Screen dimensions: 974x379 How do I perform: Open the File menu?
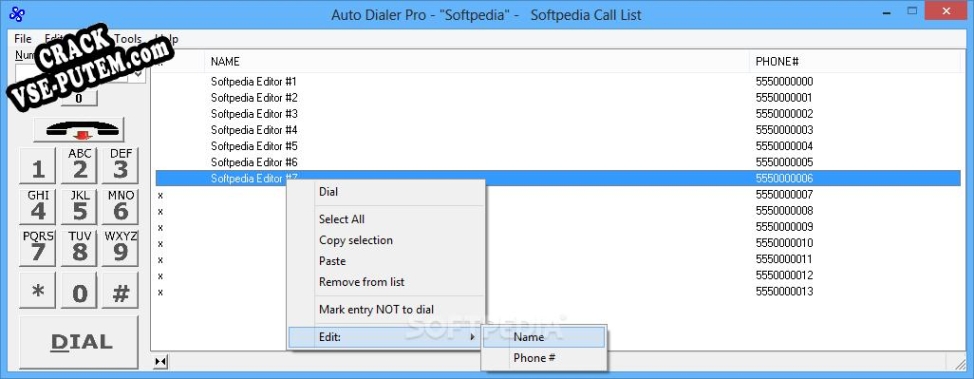[22, 39]
